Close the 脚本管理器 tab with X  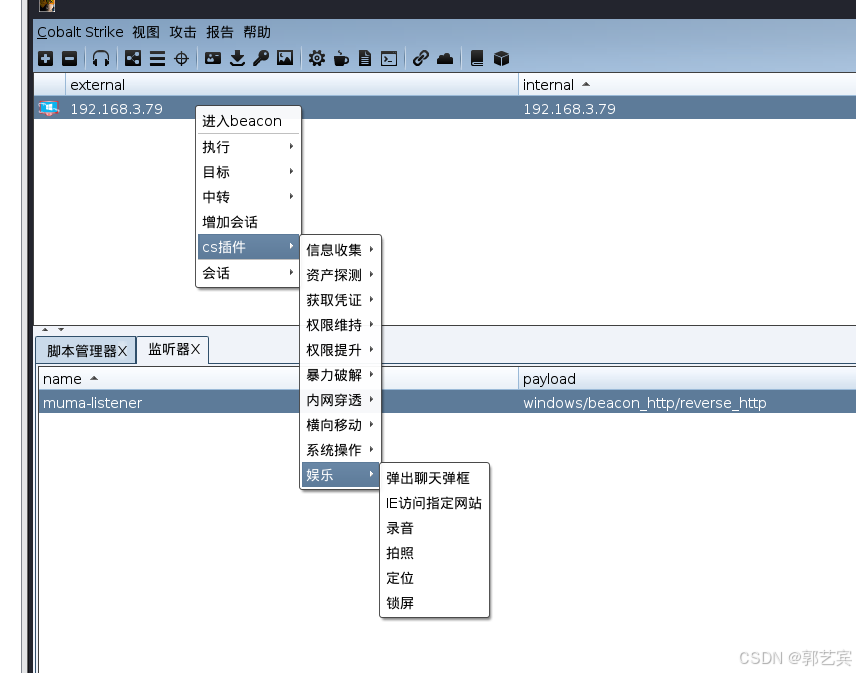pos(122,351)
